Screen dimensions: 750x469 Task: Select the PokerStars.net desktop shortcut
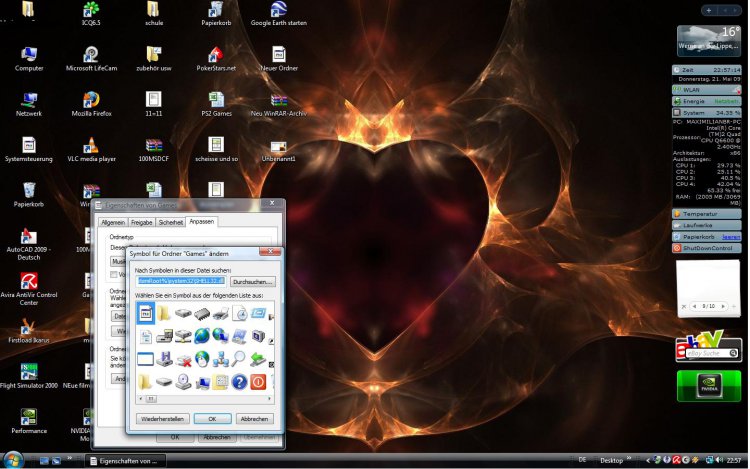point(216,59)
